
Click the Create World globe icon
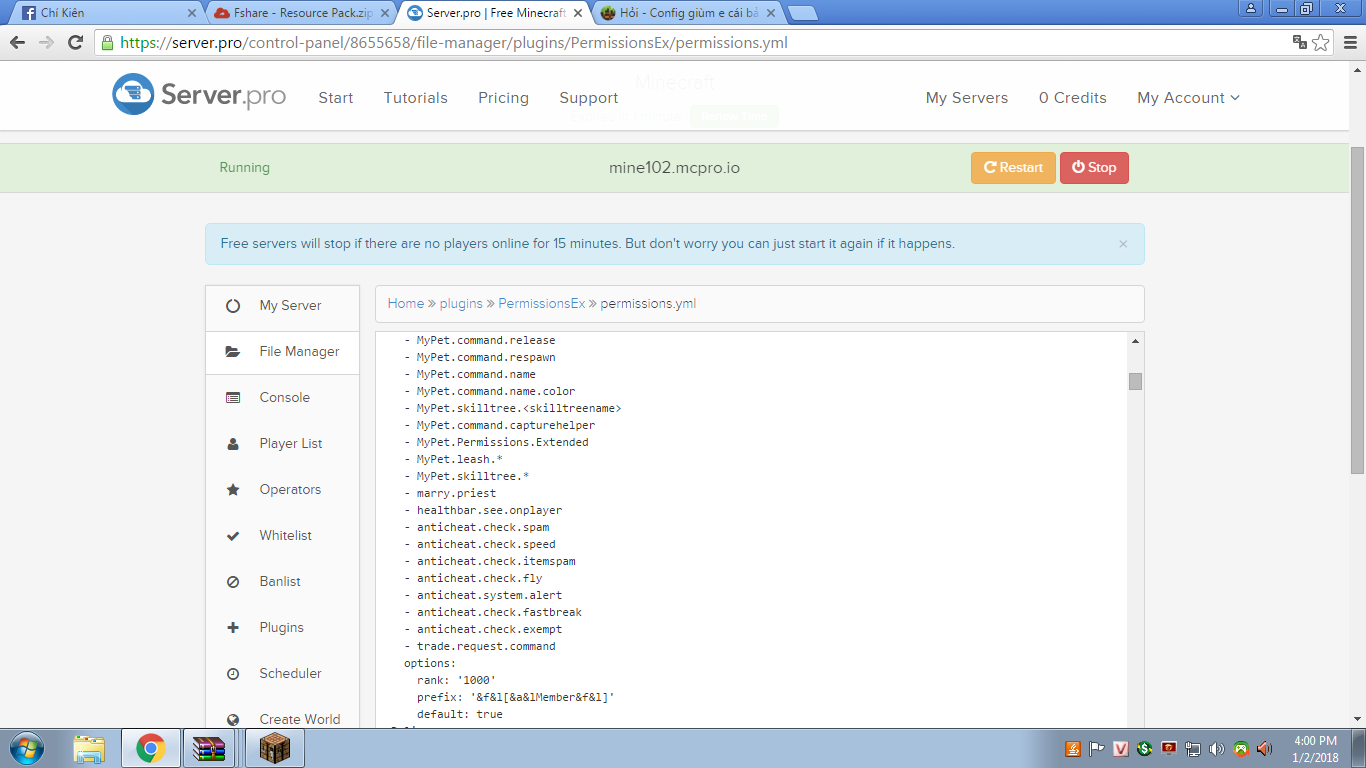point(233,720)
